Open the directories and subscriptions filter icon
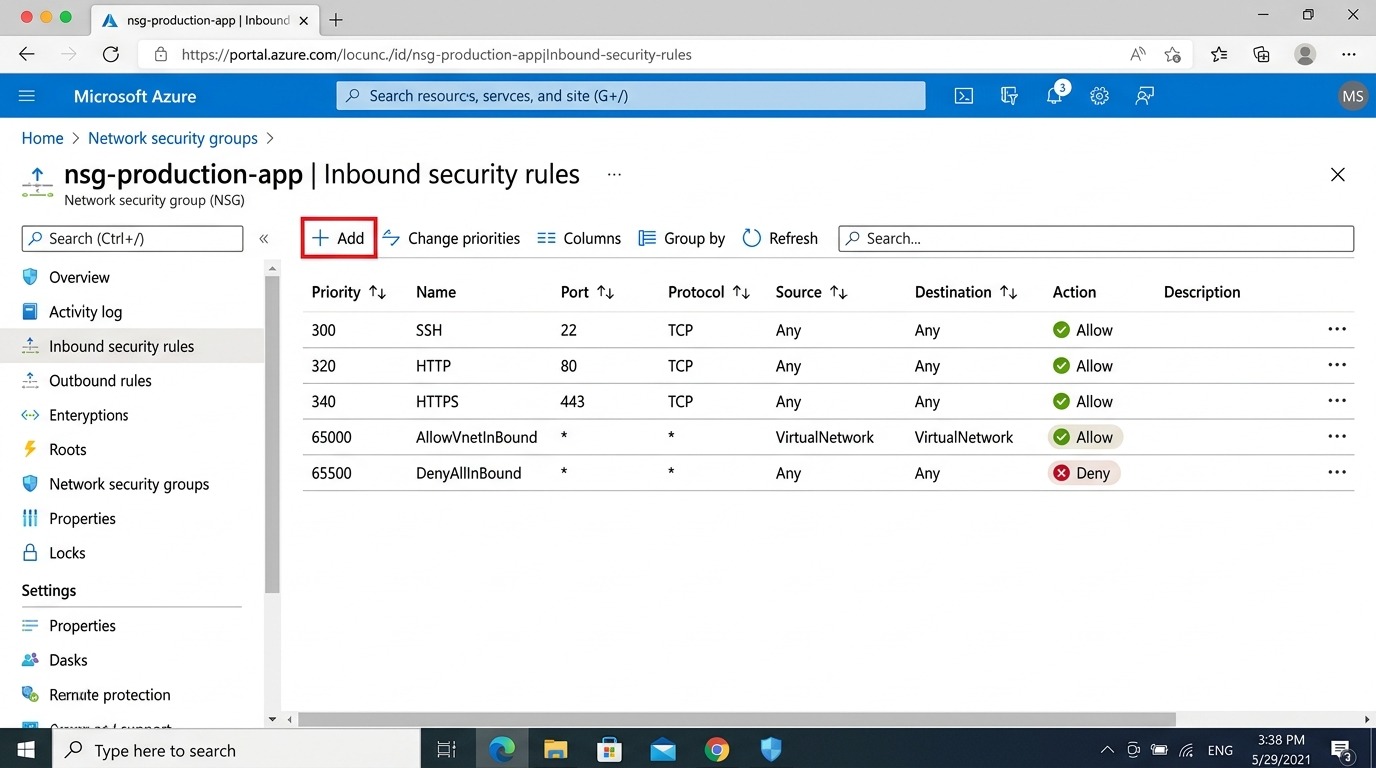The image size is (1376, 768). tap(1009, 96)
